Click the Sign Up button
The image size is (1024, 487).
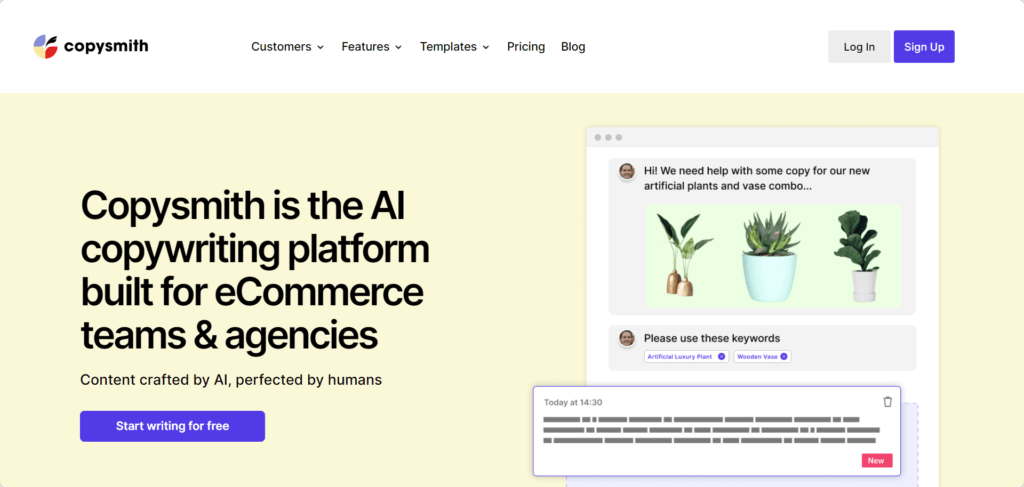(x=924, y=46)
